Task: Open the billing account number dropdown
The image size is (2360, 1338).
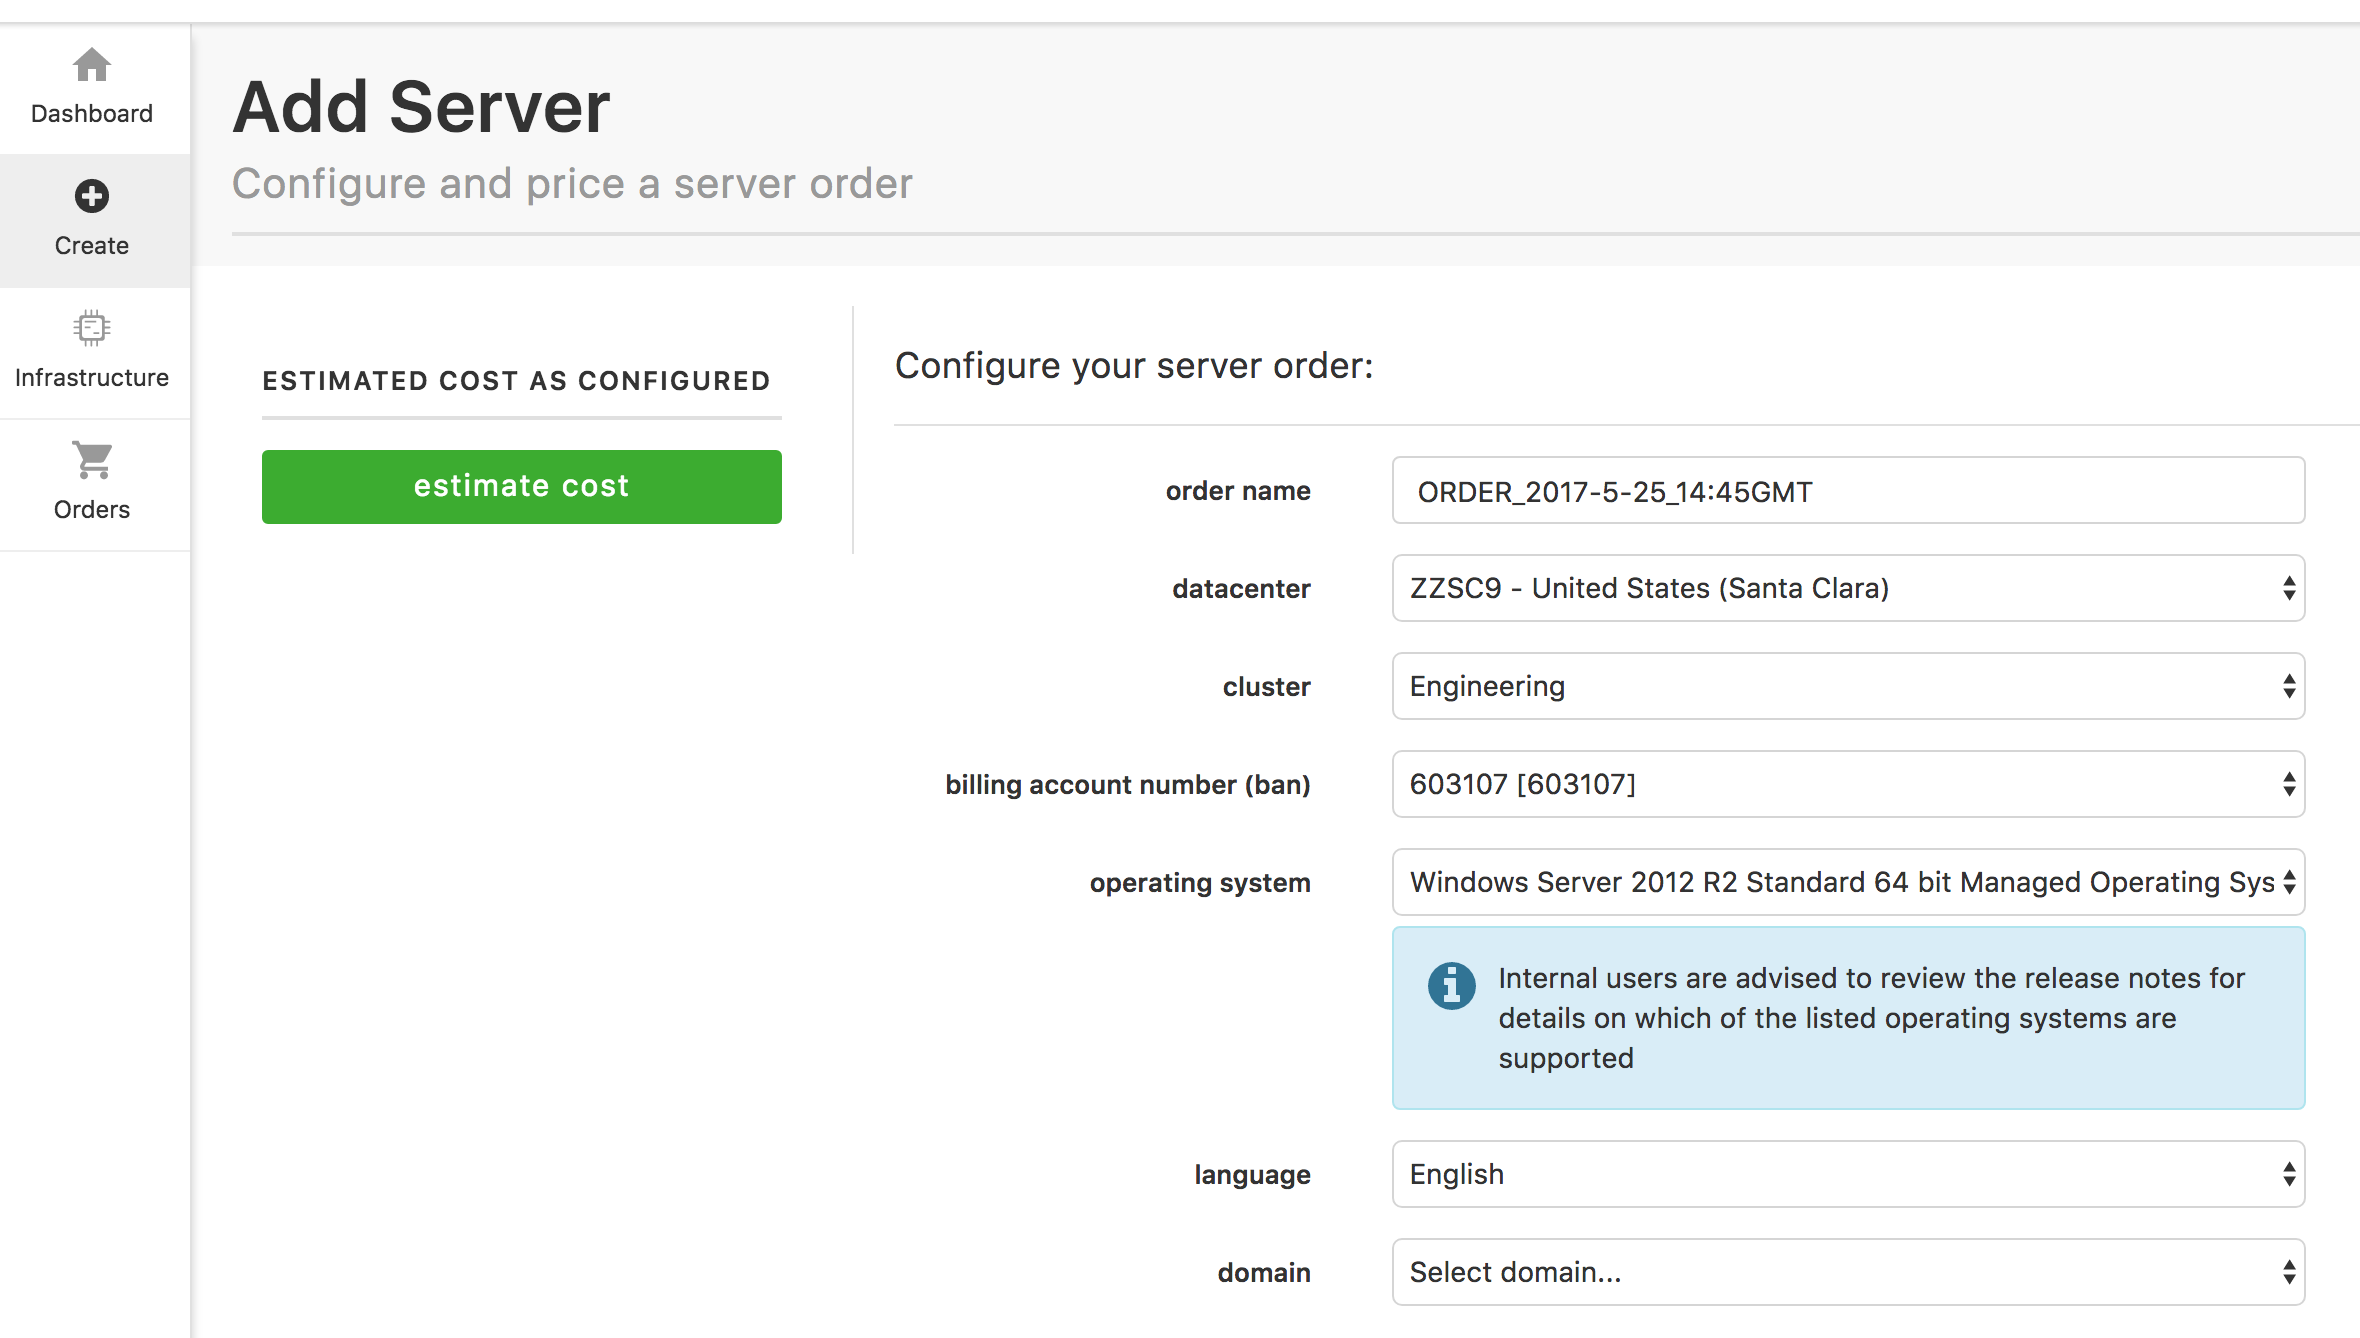Action: (1848, 785)
